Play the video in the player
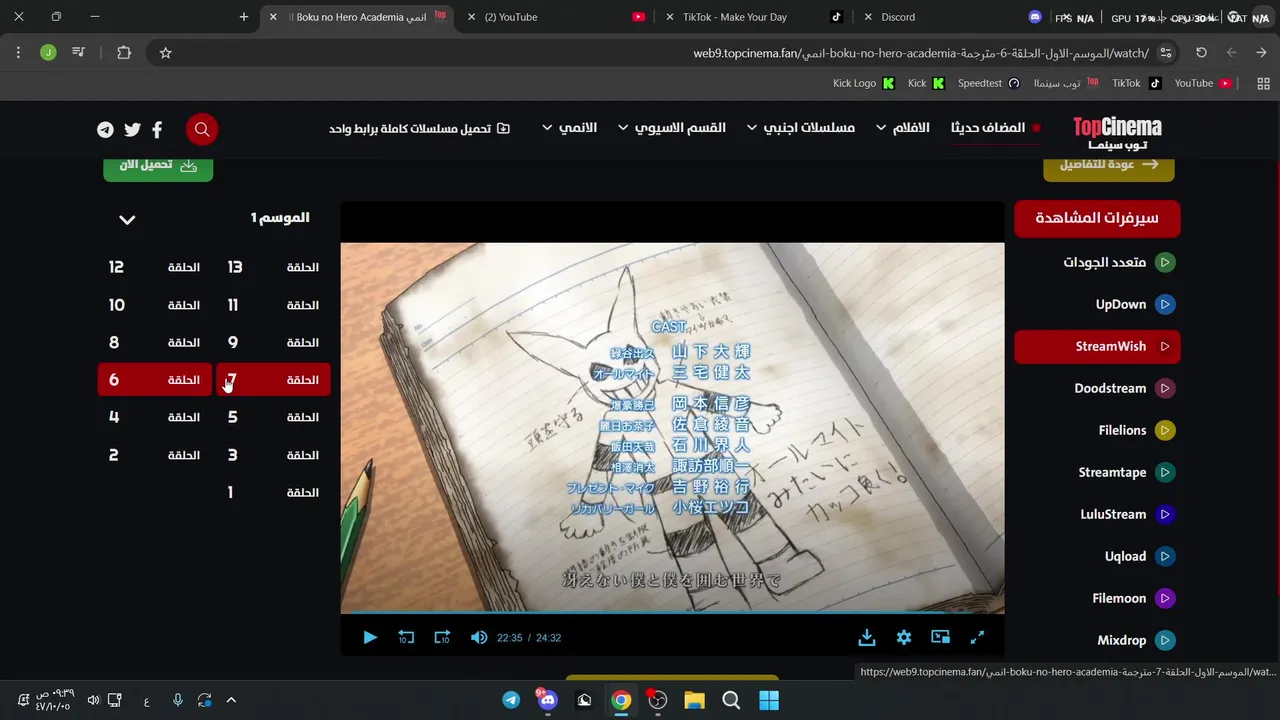1280x720 pixels. pos(370,637)
